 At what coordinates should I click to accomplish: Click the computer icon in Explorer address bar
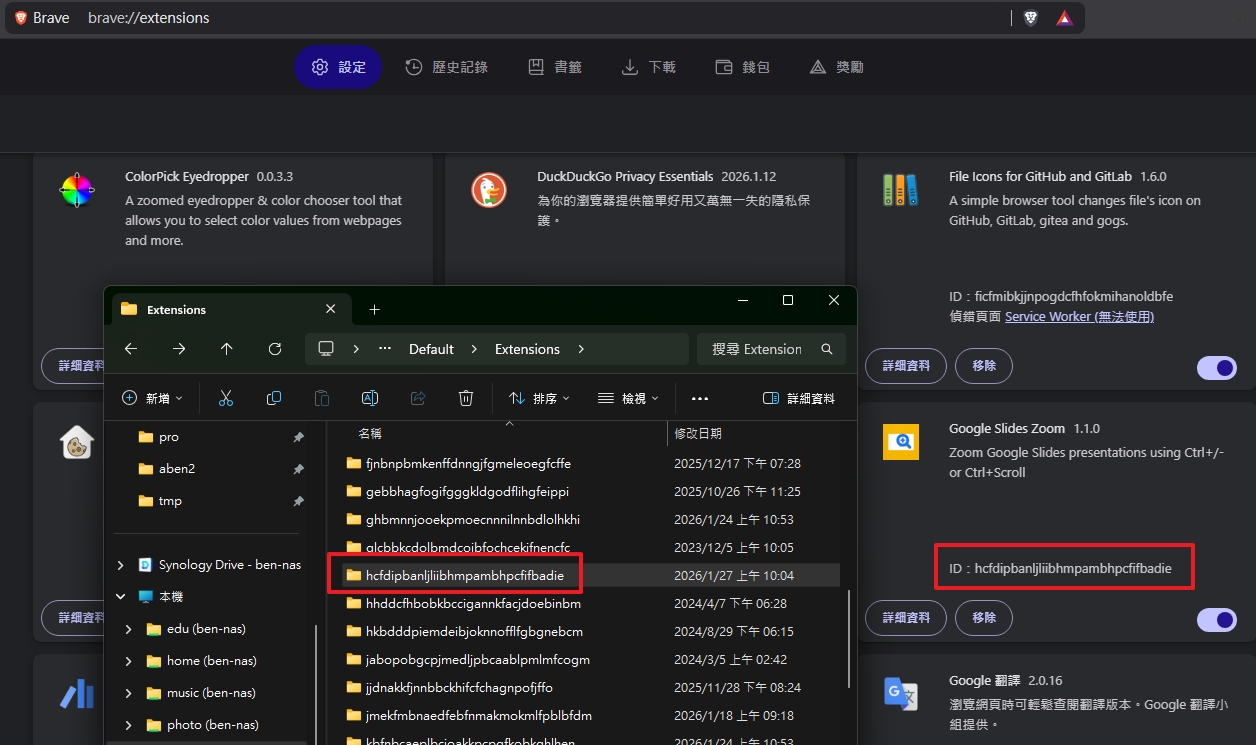(x=325, y=349)
